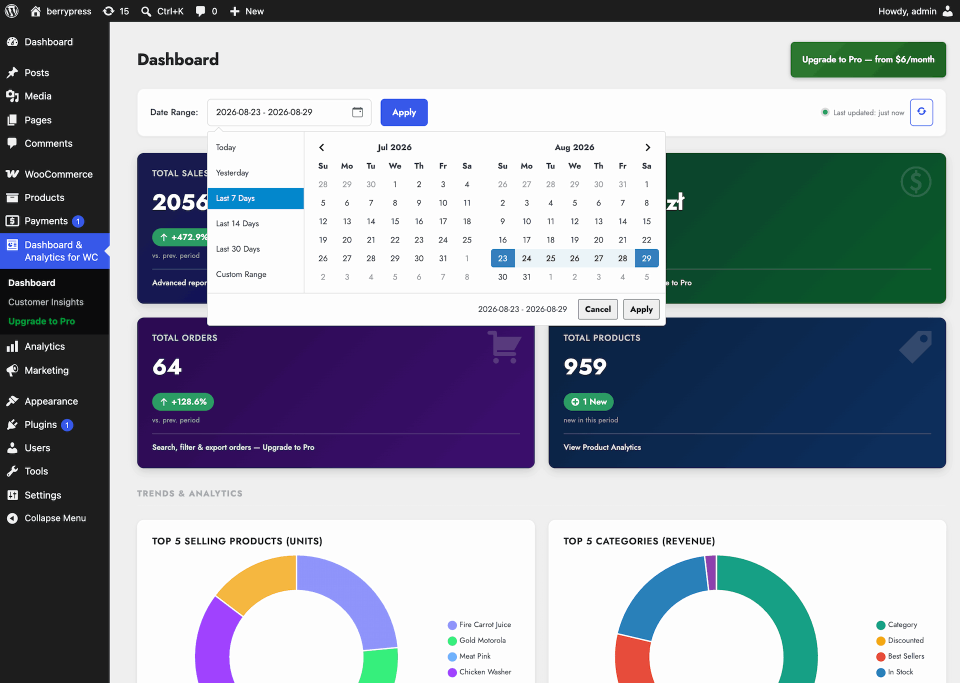Go to next month in calendar
Image resolution: width=960 pixels, height=683 pixels.
click(x=647, y=147)
